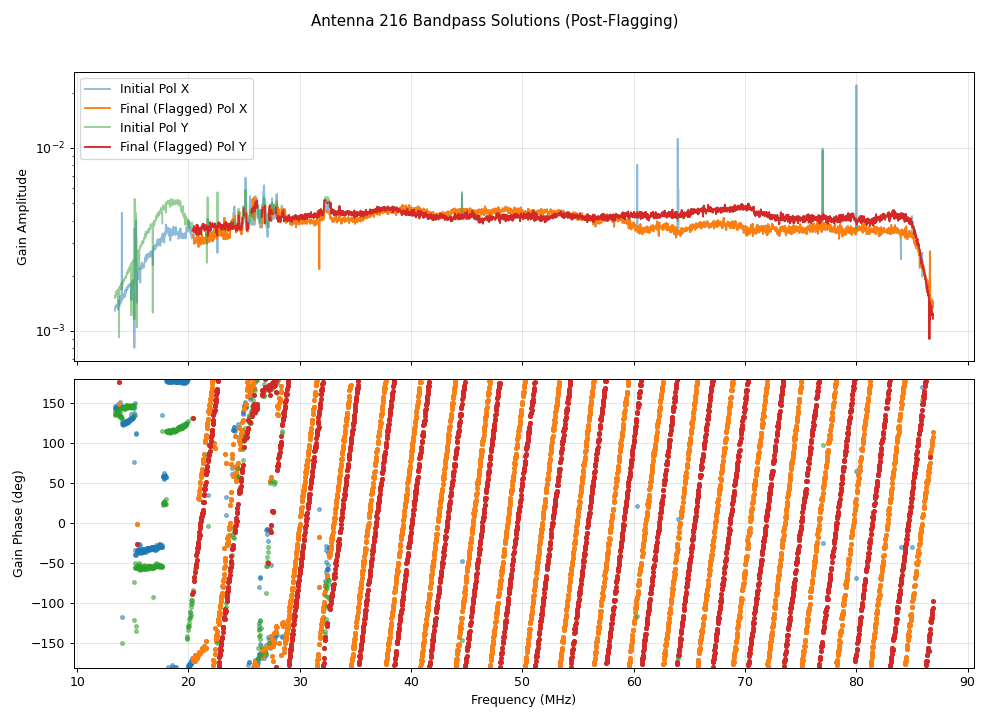The image size is (990, 720).
Task: Click the "Gain Phase (deg)" y-axis label
Action: pos(18,523)
